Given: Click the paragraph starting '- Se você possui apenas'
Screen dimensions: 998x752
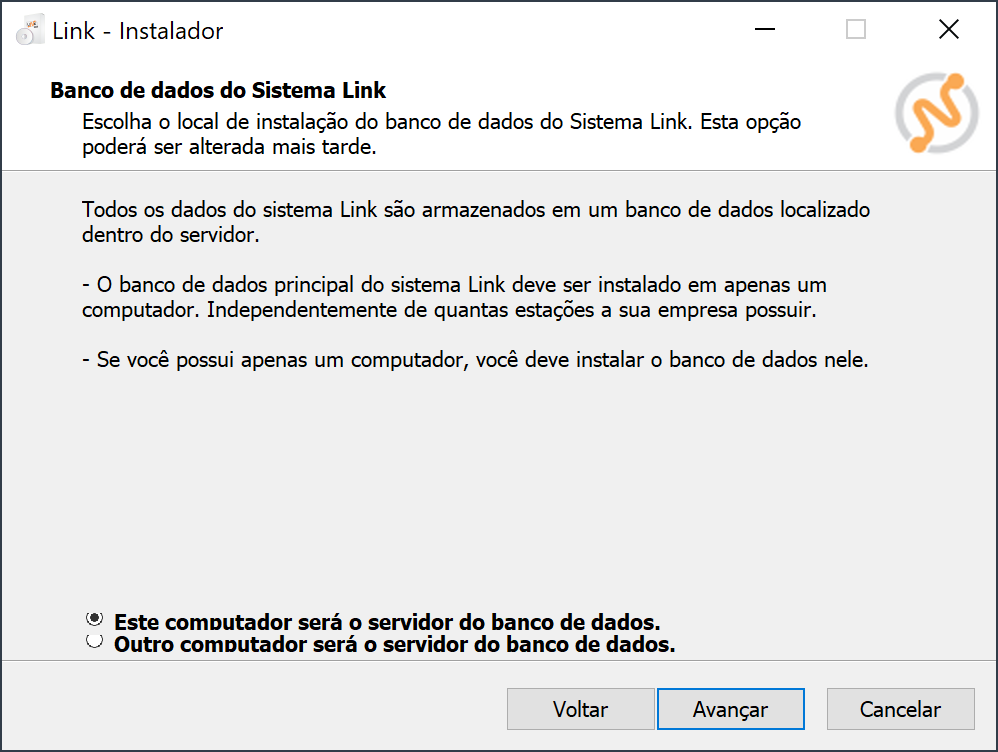Looking at the screenshot, I should pos(476,360).
